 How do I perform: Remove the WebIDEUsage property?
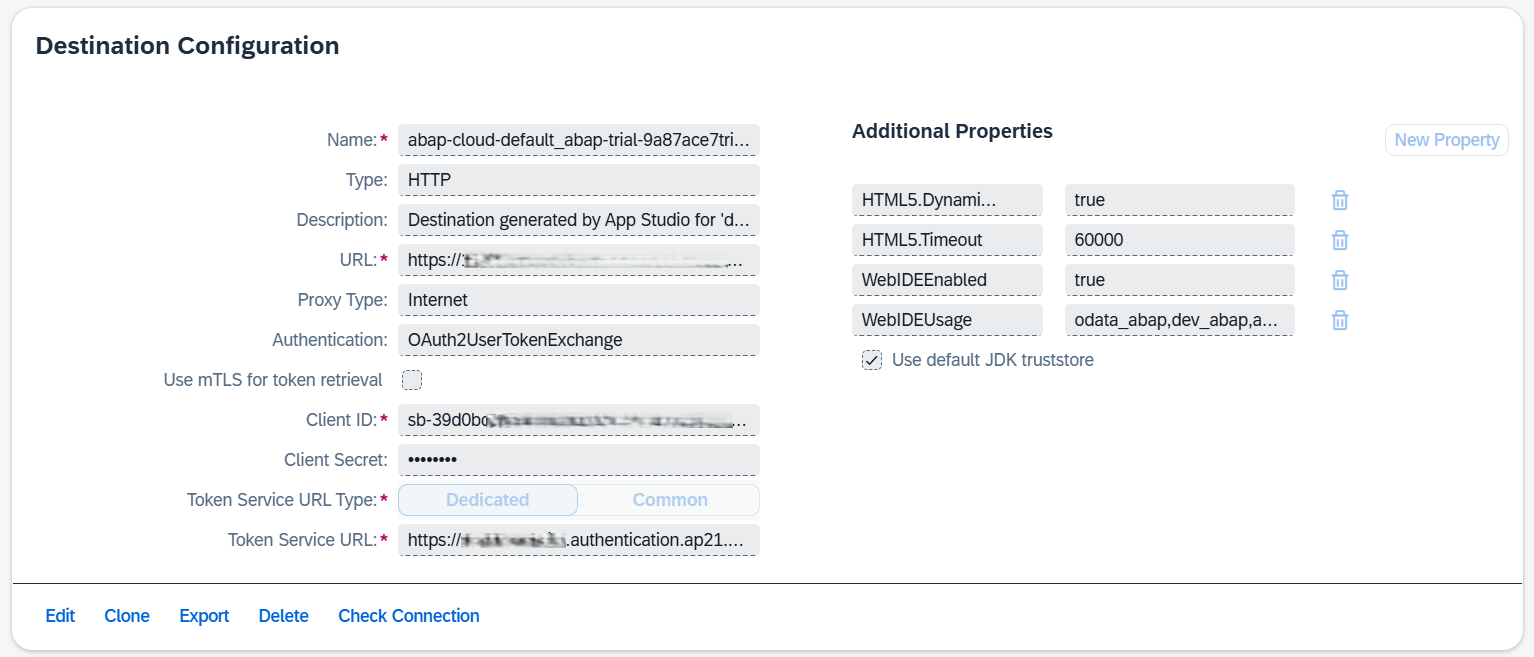click(x=1339, y=320)
